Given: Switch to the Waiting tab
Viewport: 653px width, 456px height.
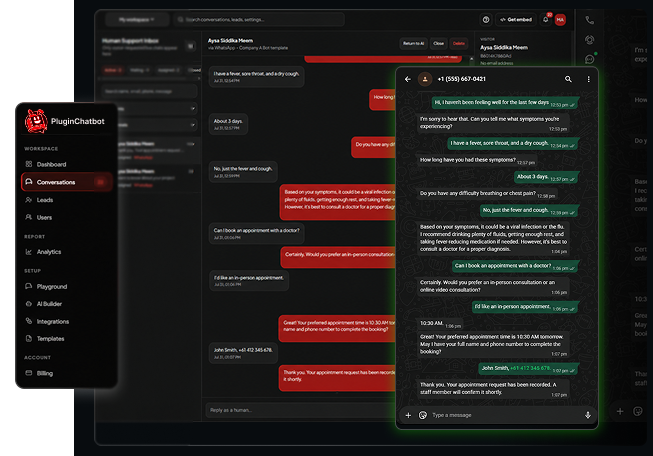Looking at the screenshot, I should tap(139, 70).
